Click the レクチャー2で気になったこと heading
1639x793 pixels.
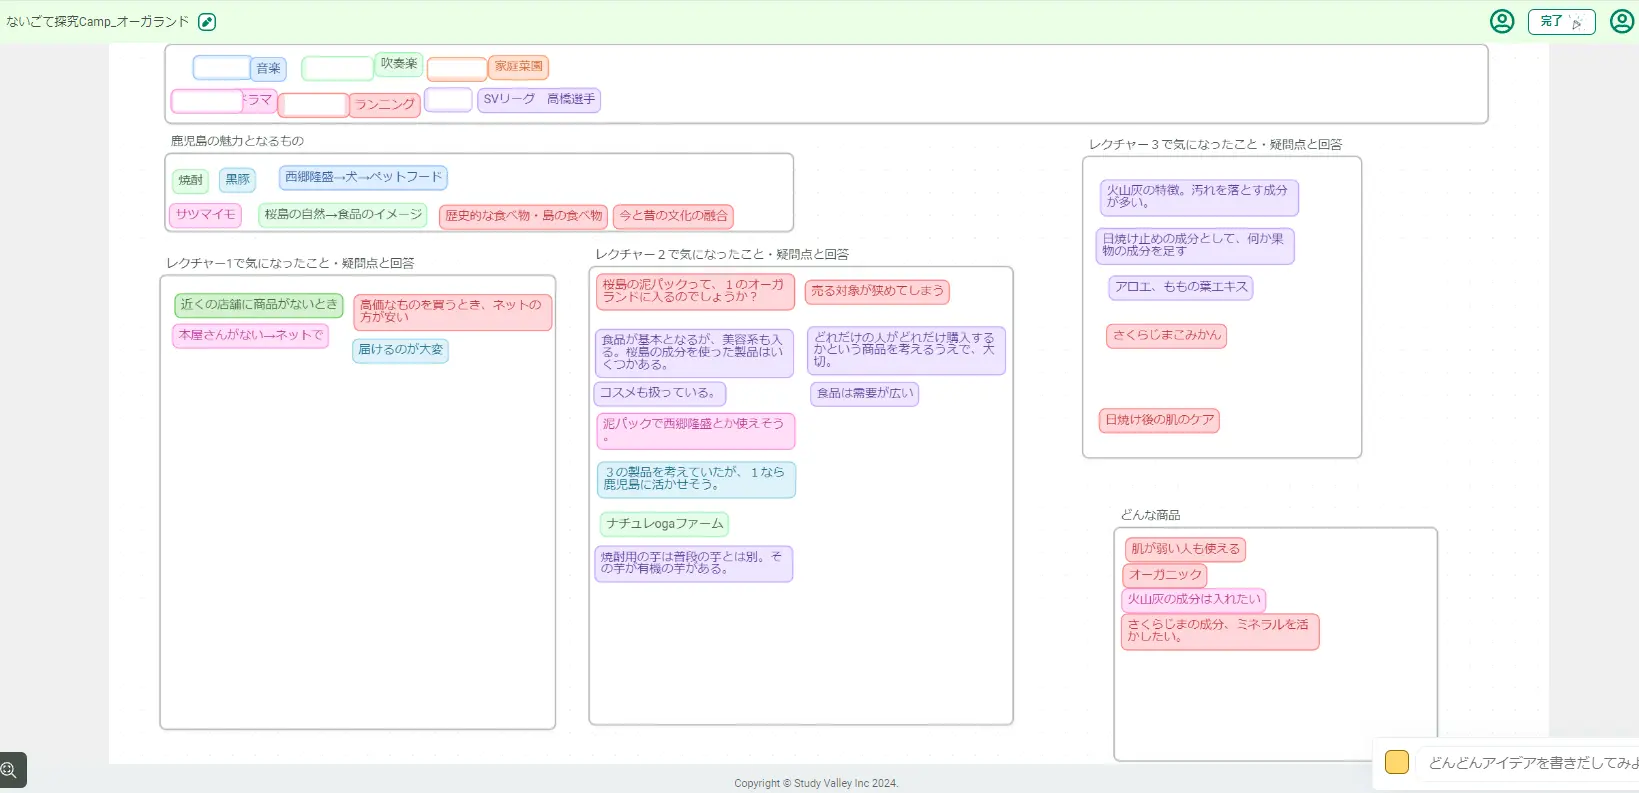(722, 254)
